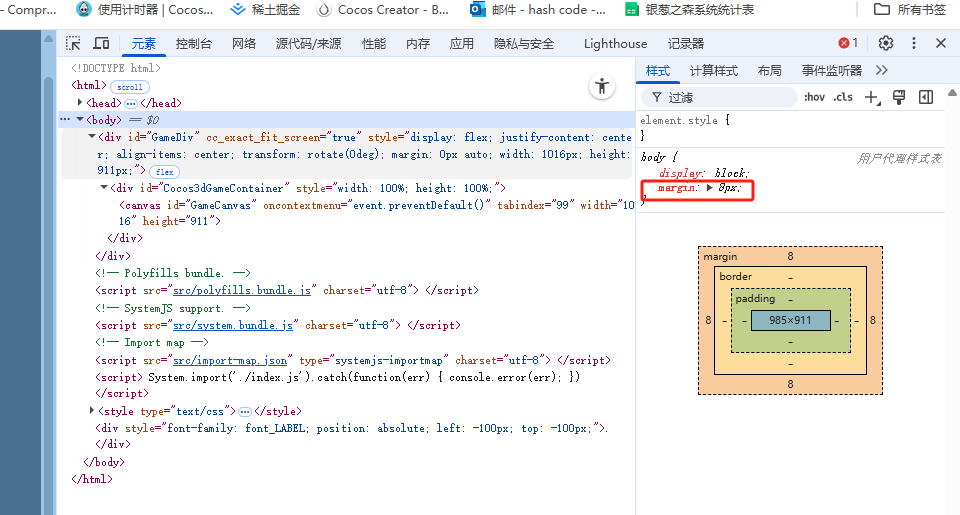Expand the margin shorthand property triangle
The height and width of the screenshot is (515, 960).
(x=710, y=187)
